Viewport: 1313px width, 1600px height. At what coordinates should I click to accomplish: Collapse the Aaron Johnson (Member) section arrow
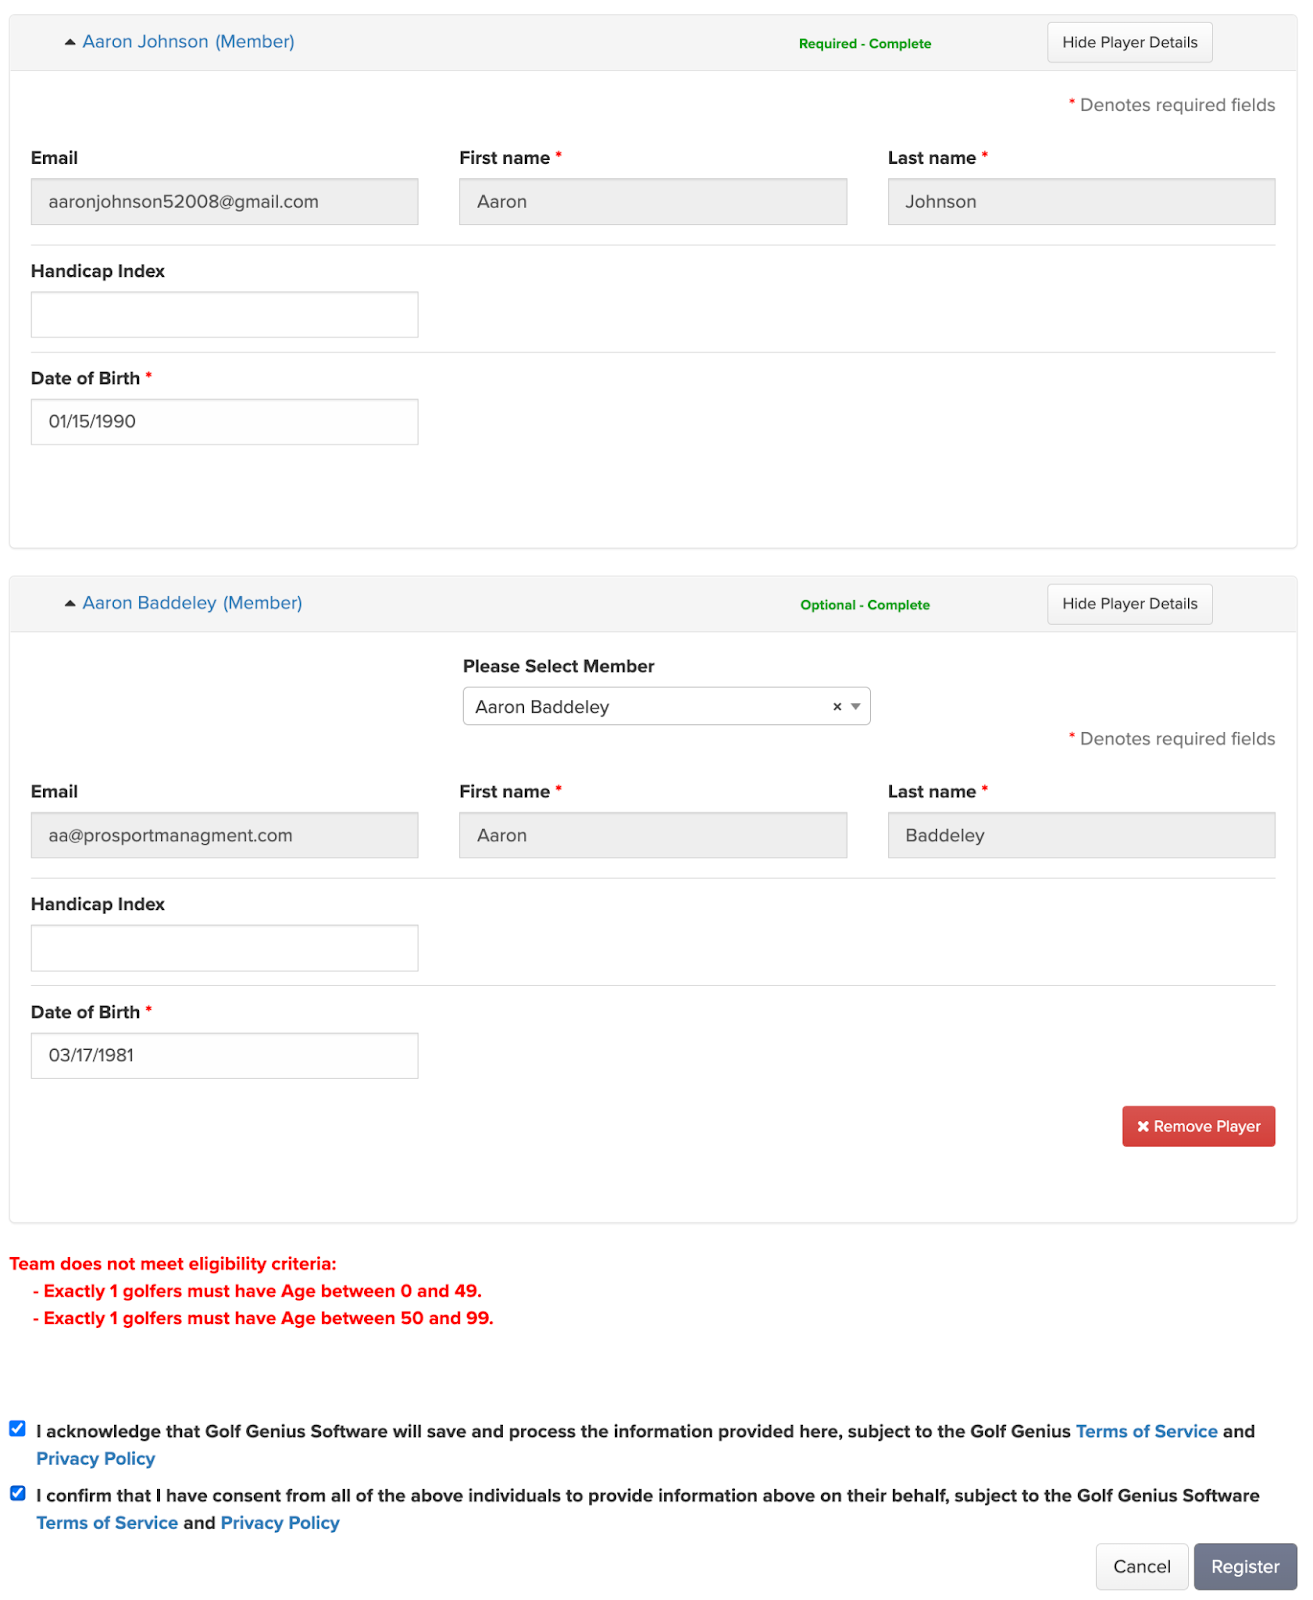coord(70,42)
